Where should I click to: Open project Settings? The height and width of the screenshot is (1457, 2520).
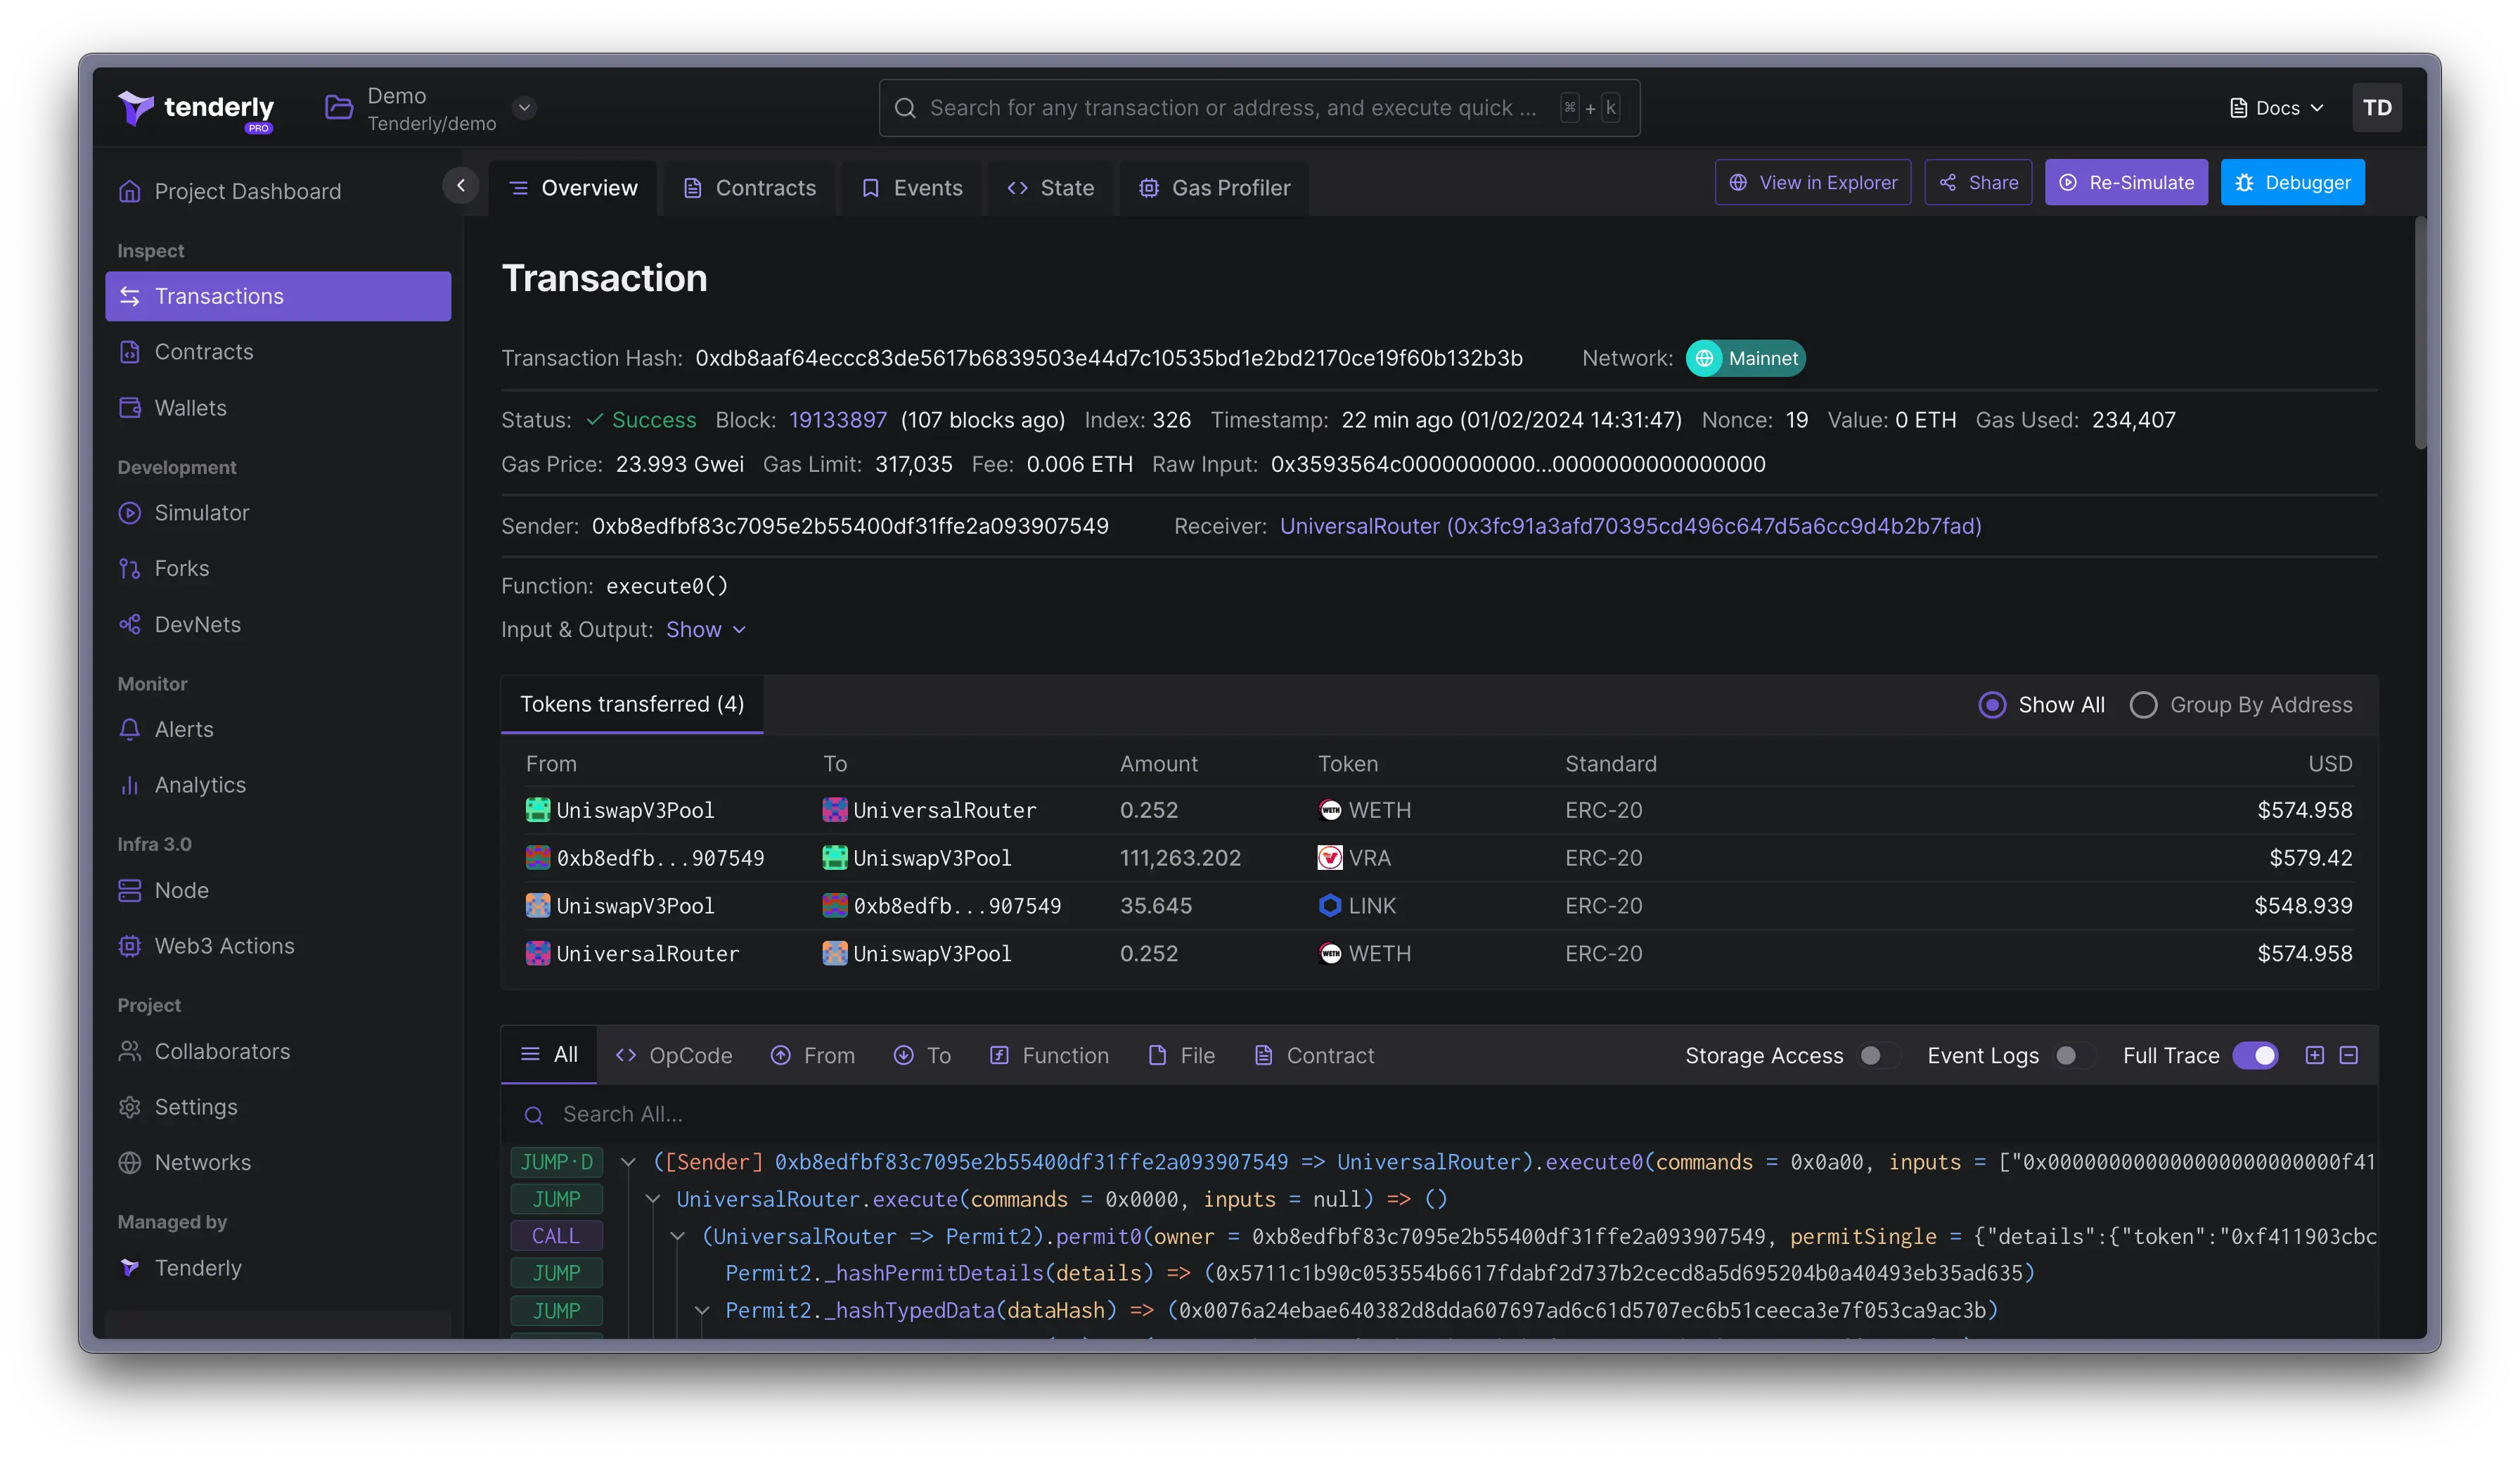tap(178, 1107)
